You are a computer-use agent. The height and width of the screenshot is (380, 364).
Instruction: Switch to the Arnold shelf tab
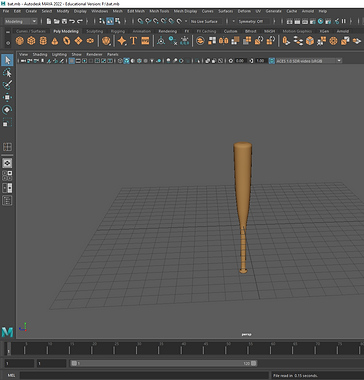coord(342,31)
